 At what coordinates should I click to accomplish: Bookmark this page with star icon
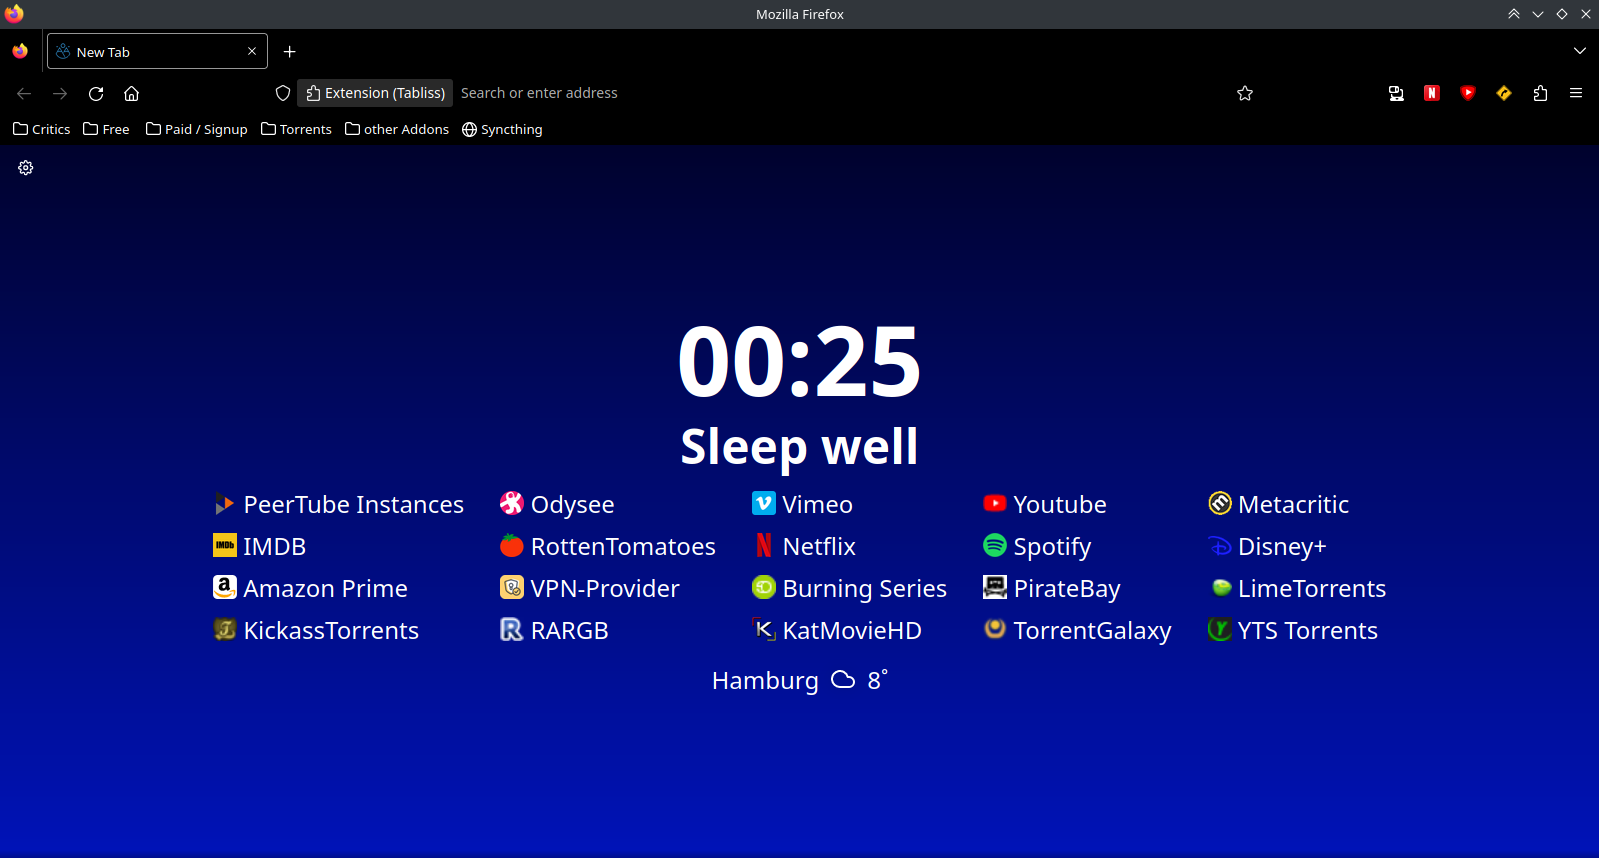[x=1245, y=93]
